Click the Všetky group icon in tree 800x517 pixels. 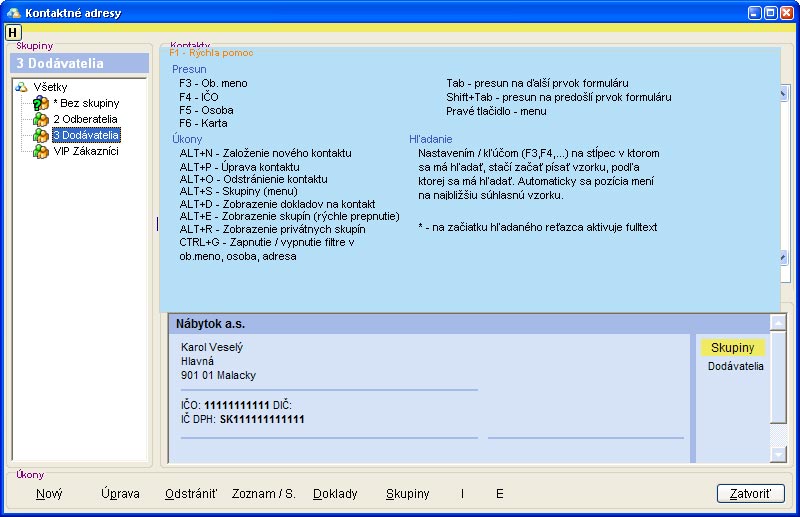click(21, 87)
